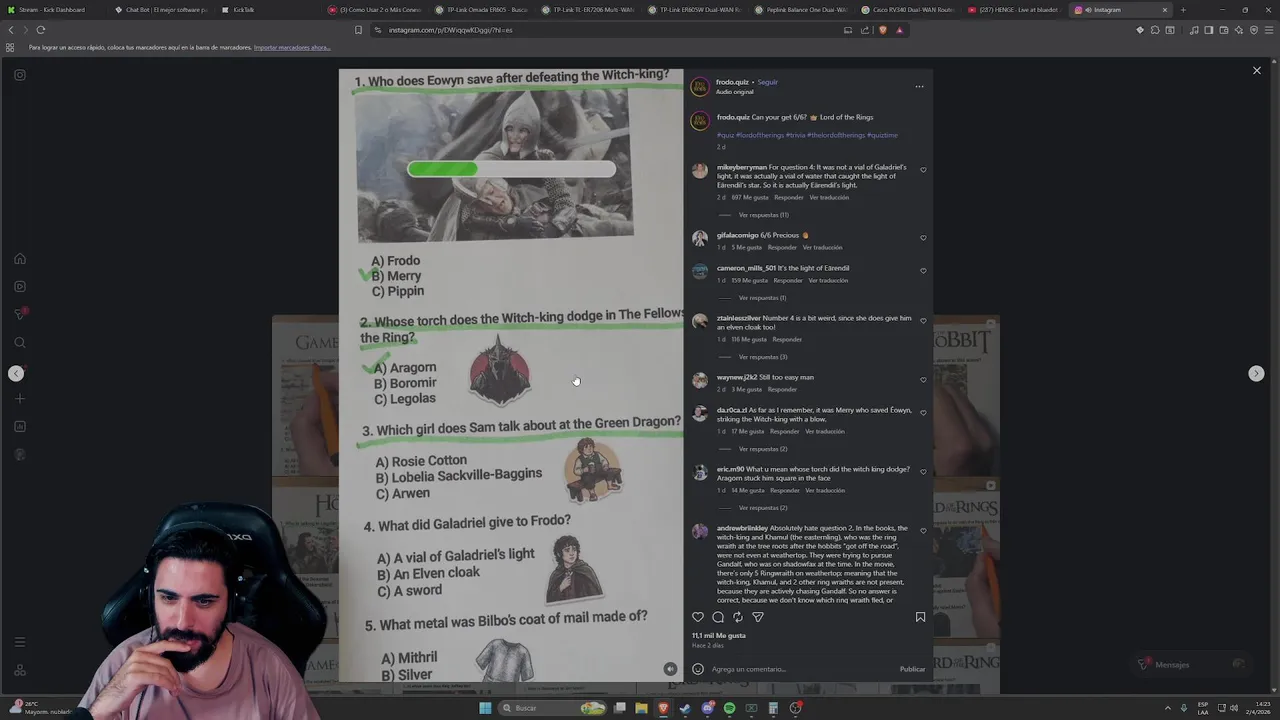Like waynewj2k2's comment
This screenshot has width=1280, height=720.
pos(923,380)
